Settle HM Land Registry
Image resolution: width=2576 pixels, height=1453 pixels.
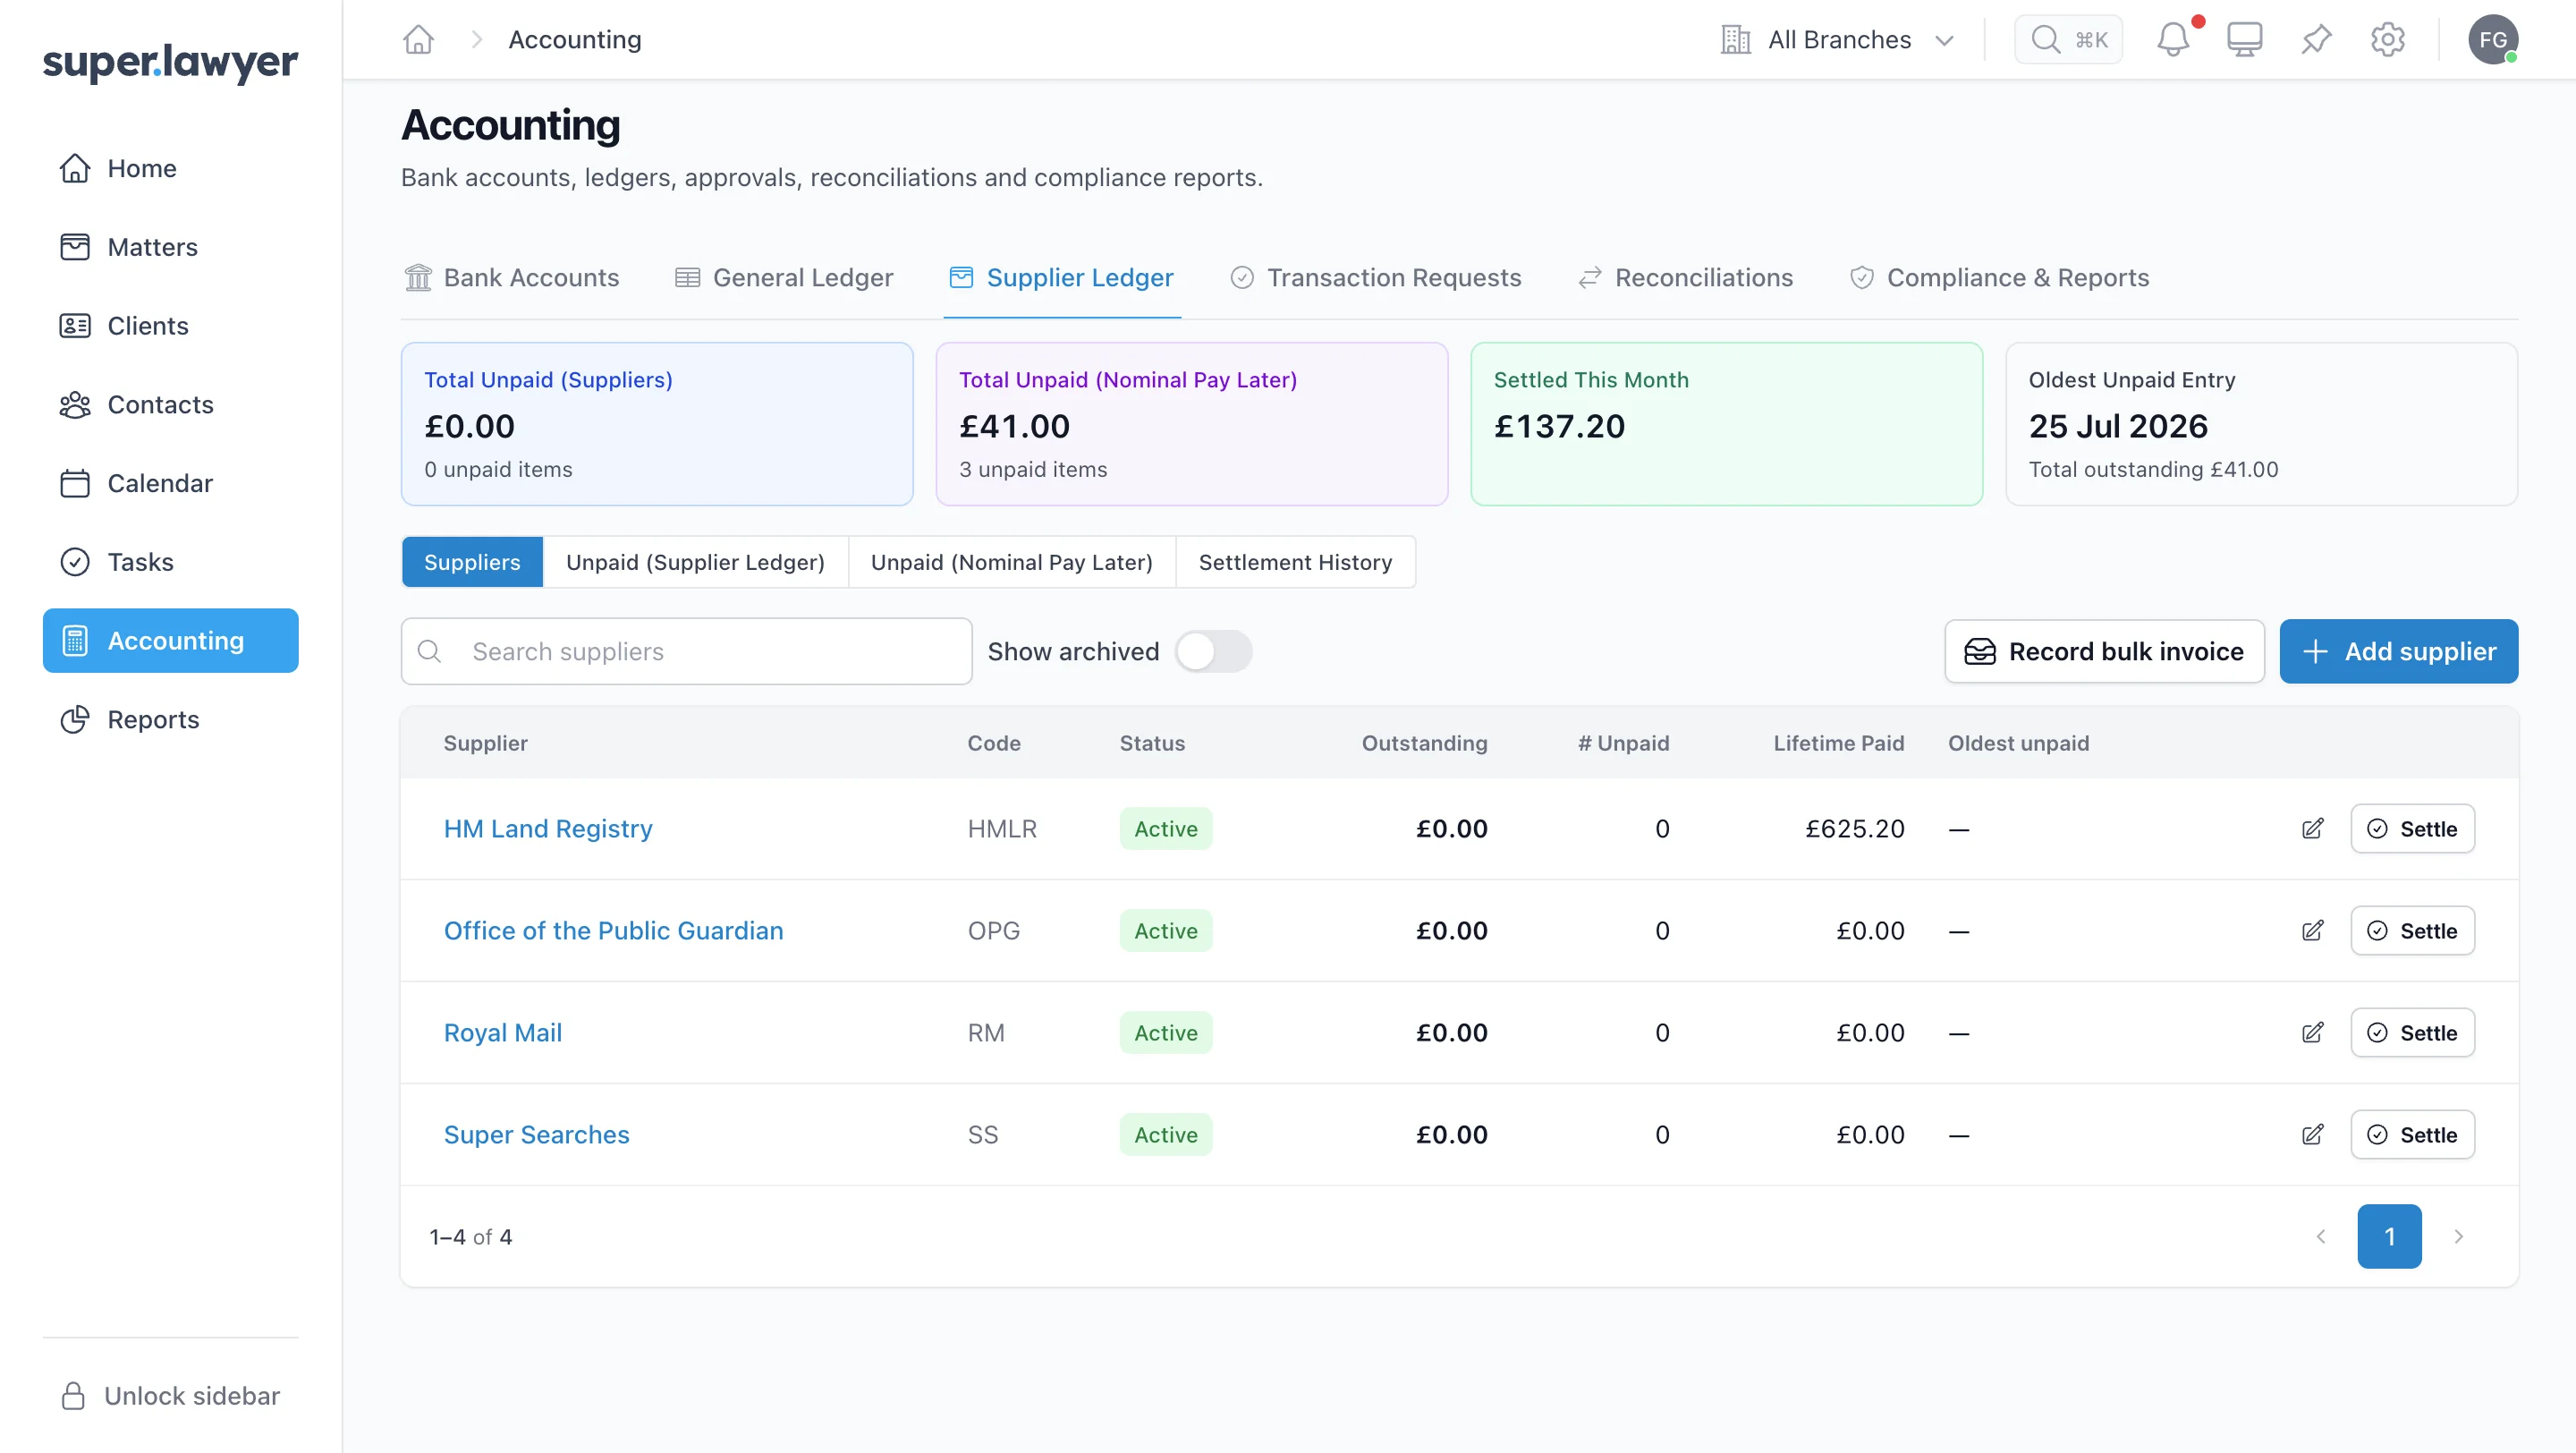[x=2412, y=829]
